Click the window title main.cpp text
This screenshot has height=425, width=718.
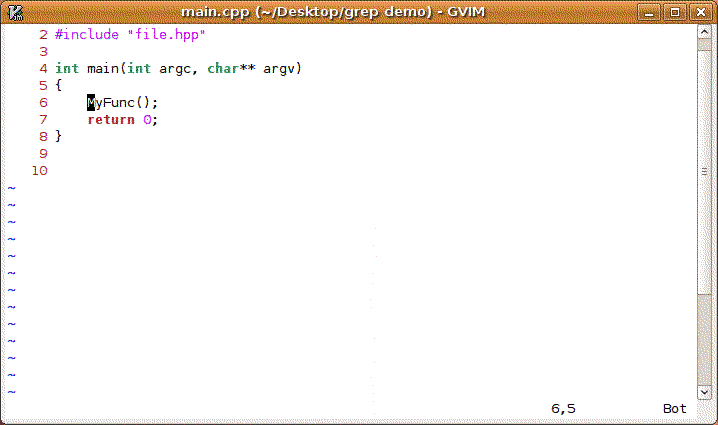click(x=215, y=12)
